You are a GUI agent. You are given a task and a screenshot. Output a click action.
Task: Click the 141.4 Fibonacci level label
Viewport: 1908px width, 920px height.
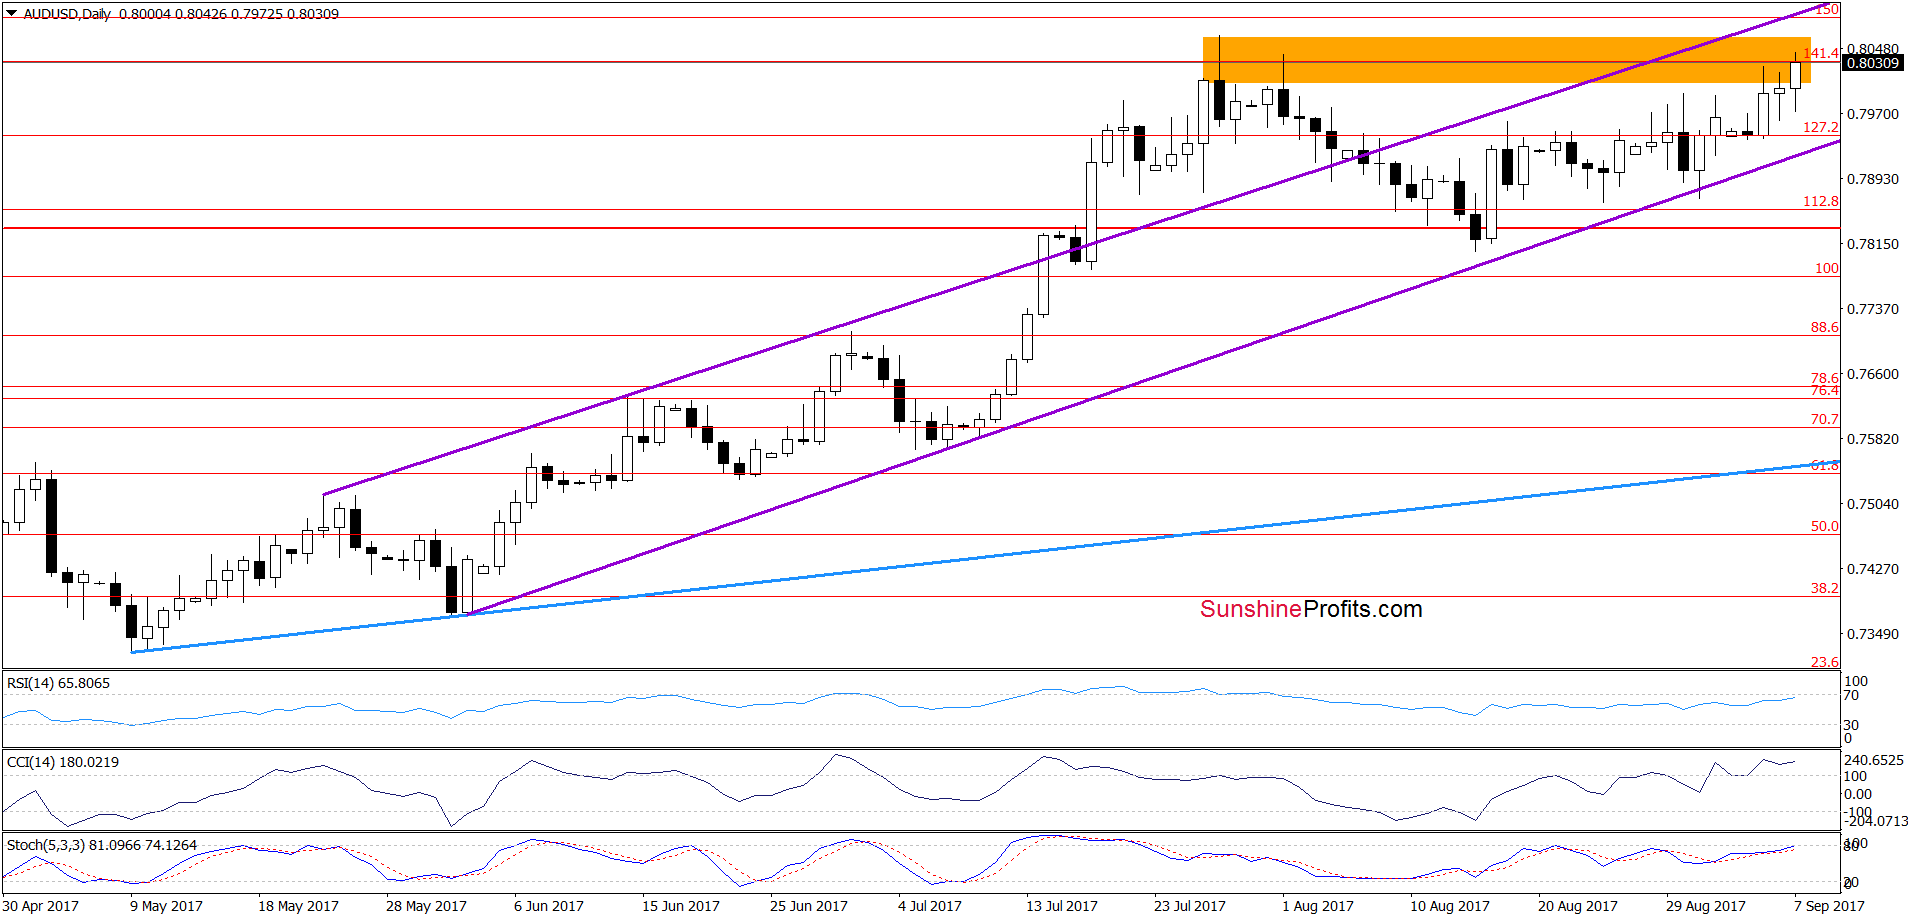coord(1820,53)
